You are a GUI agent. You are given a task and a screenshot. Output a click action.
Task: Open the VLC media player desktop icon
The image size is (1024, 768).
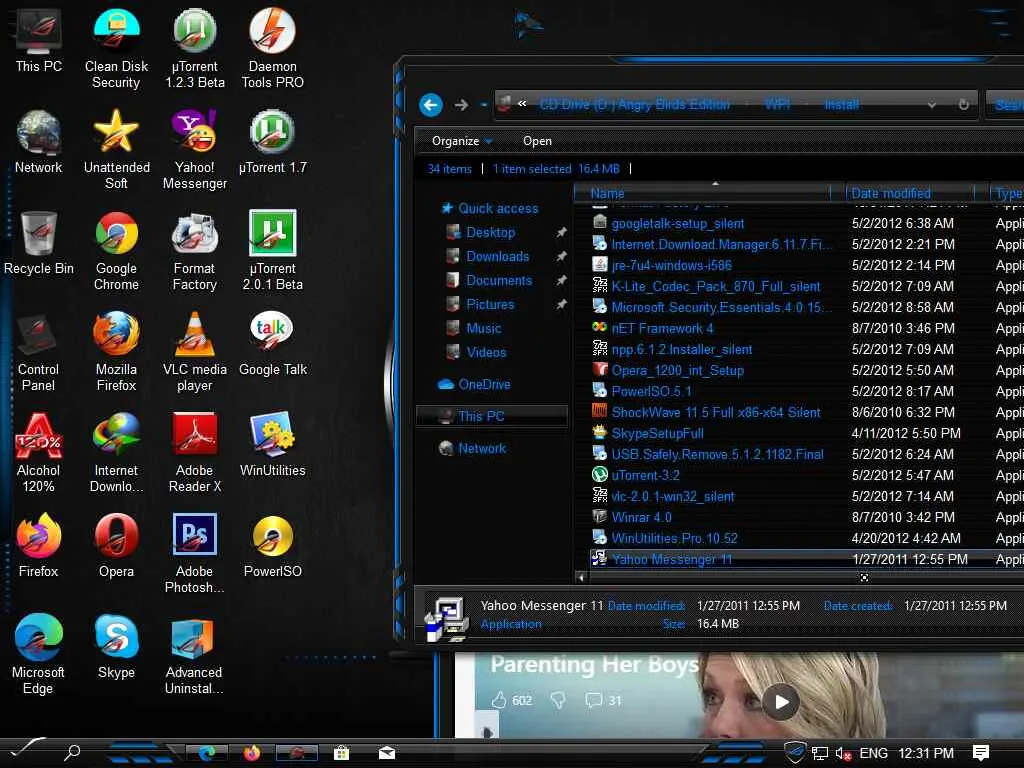click(x=194, y=336)
